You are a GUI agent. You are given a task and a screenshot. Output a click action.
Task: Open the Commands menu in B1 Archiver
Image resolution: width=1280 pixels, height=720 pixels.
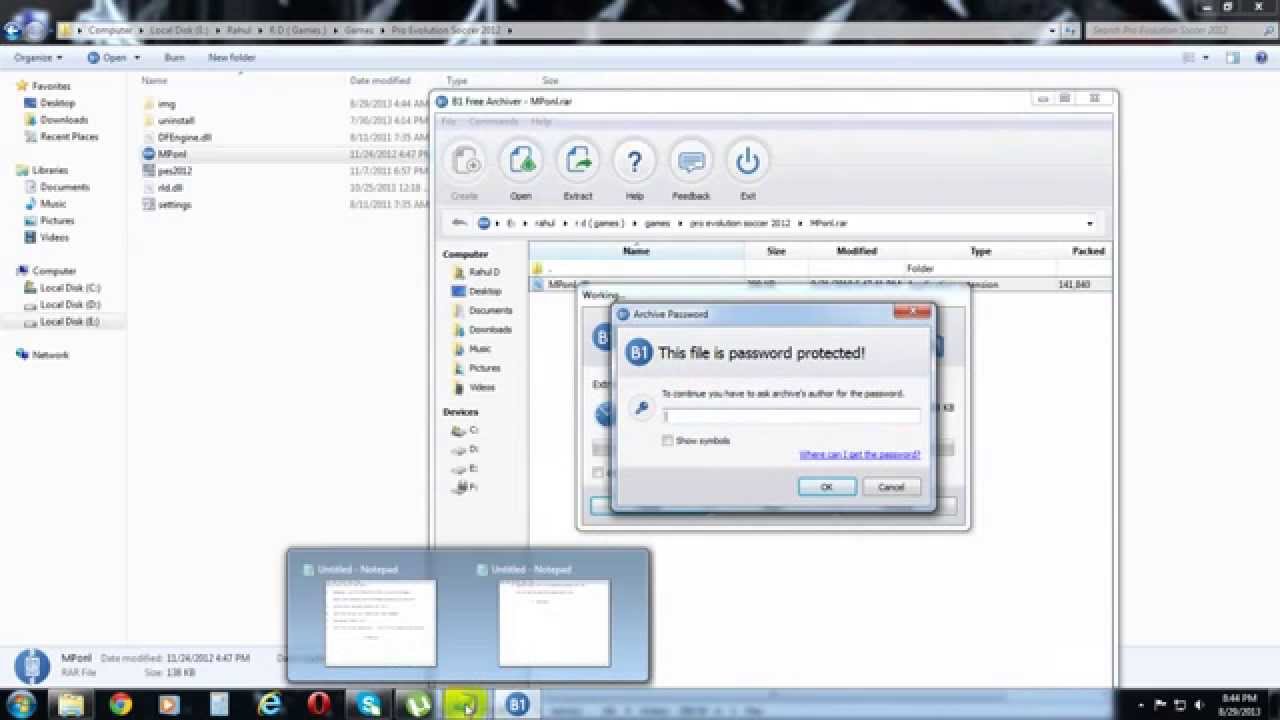point(493,122)
